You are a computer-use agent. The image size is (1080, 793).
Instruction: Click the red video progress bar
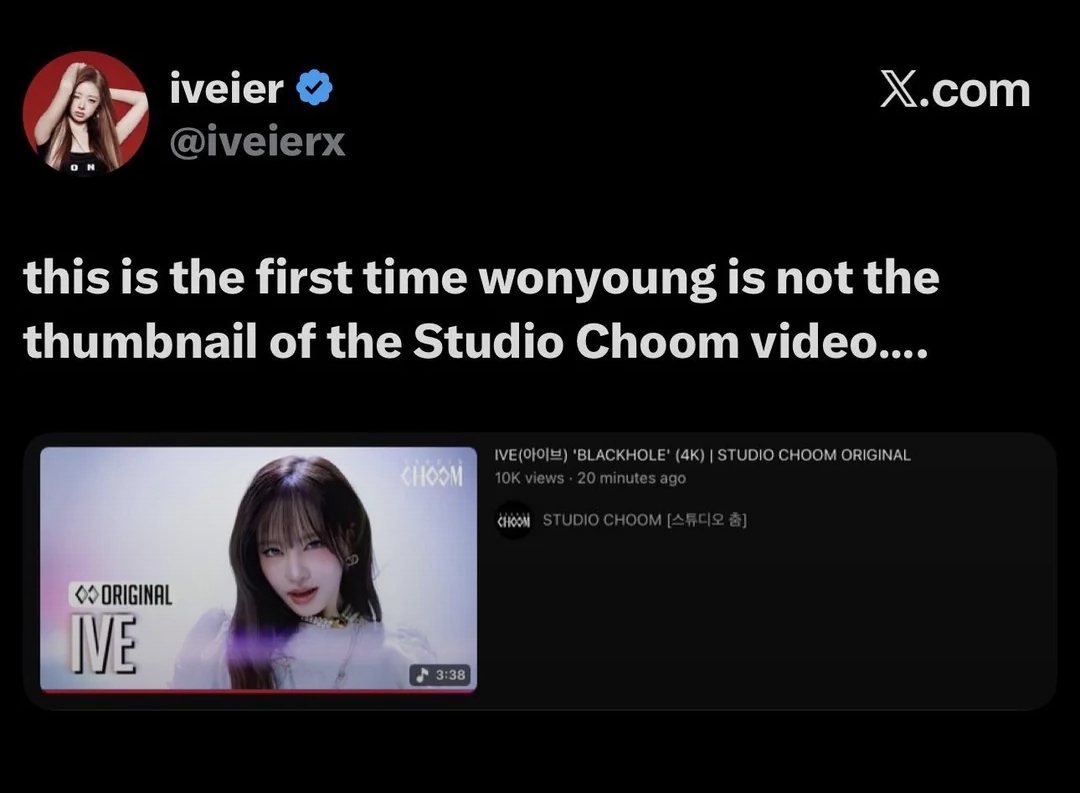pyautogui.click(x=258, y=690)
